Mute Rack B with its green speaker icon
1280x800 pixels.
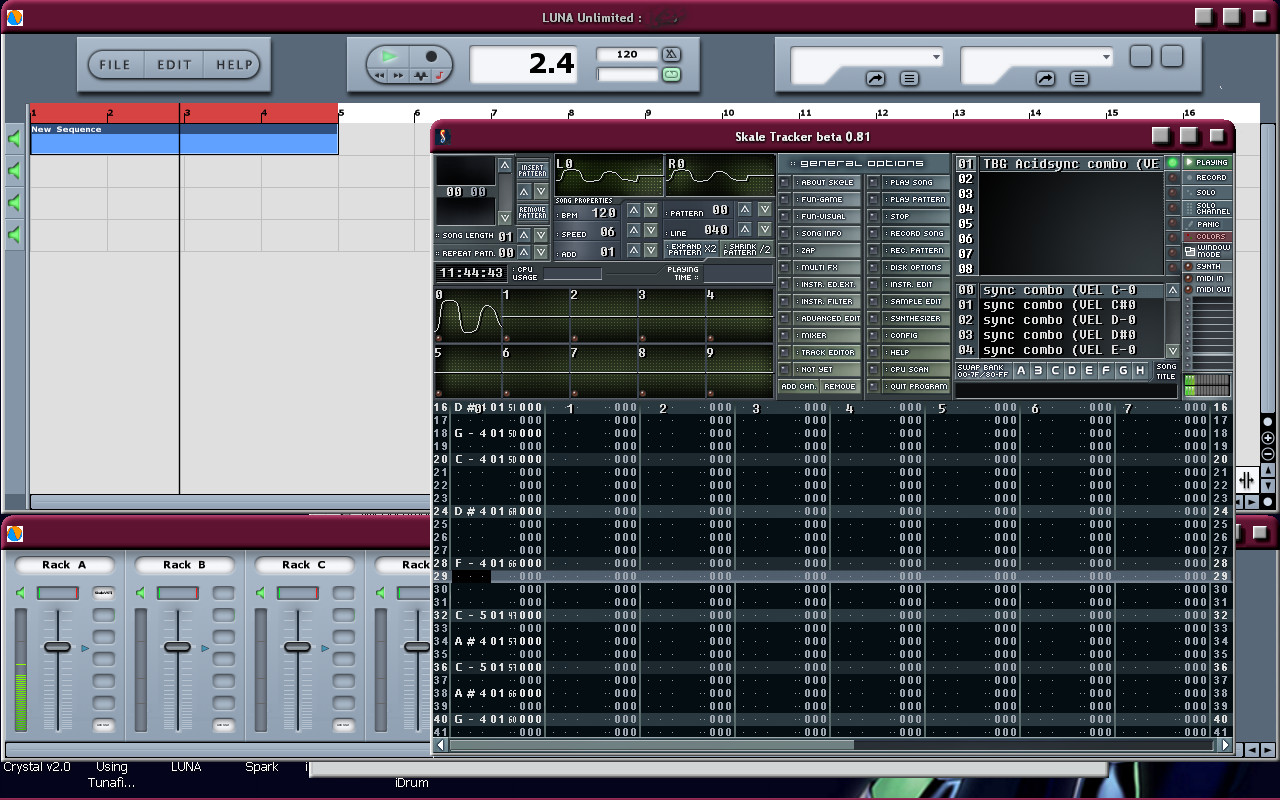(x=140, y=594)
